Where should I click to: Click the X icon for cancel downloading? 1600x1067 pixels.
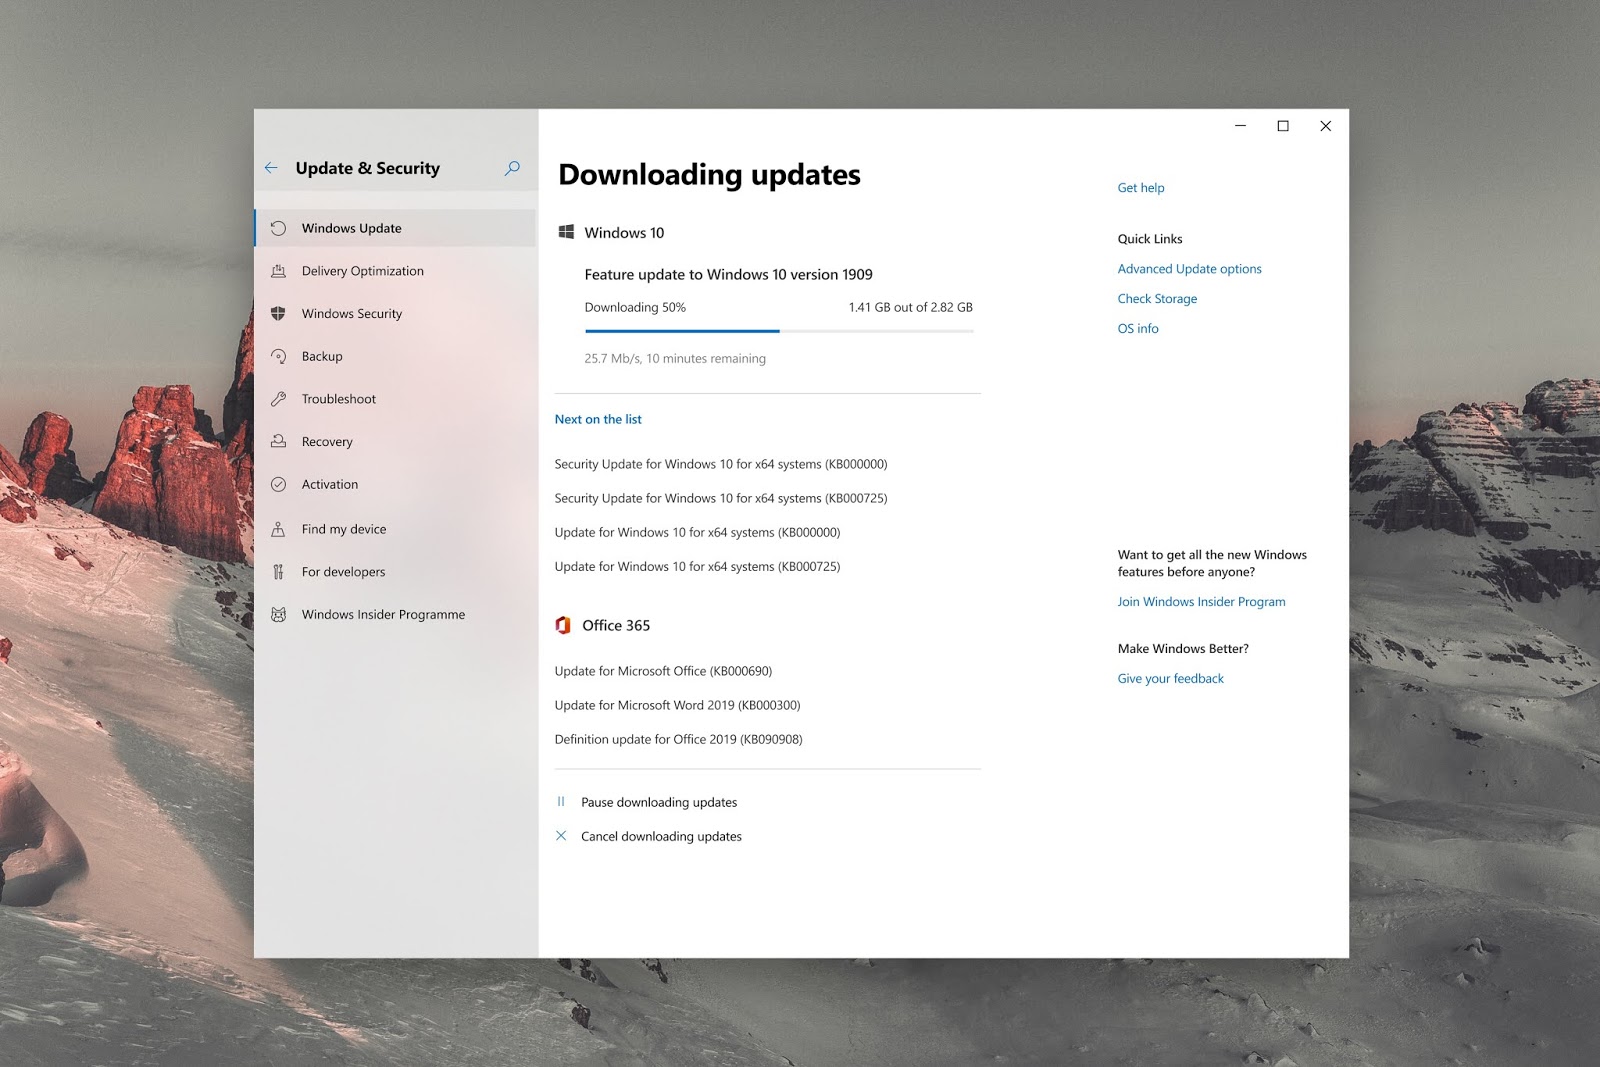(561, 836)
